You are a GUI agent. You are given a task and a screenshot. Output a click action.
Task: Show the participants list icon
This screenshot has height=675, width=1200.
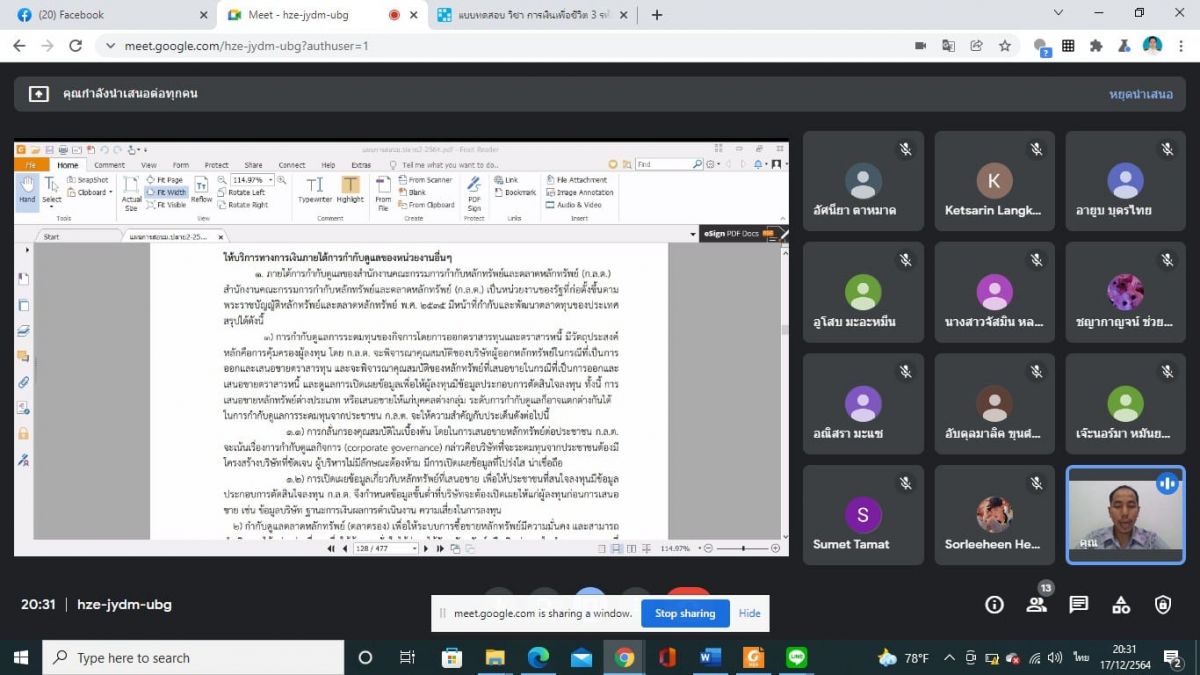pos(1036,604)
